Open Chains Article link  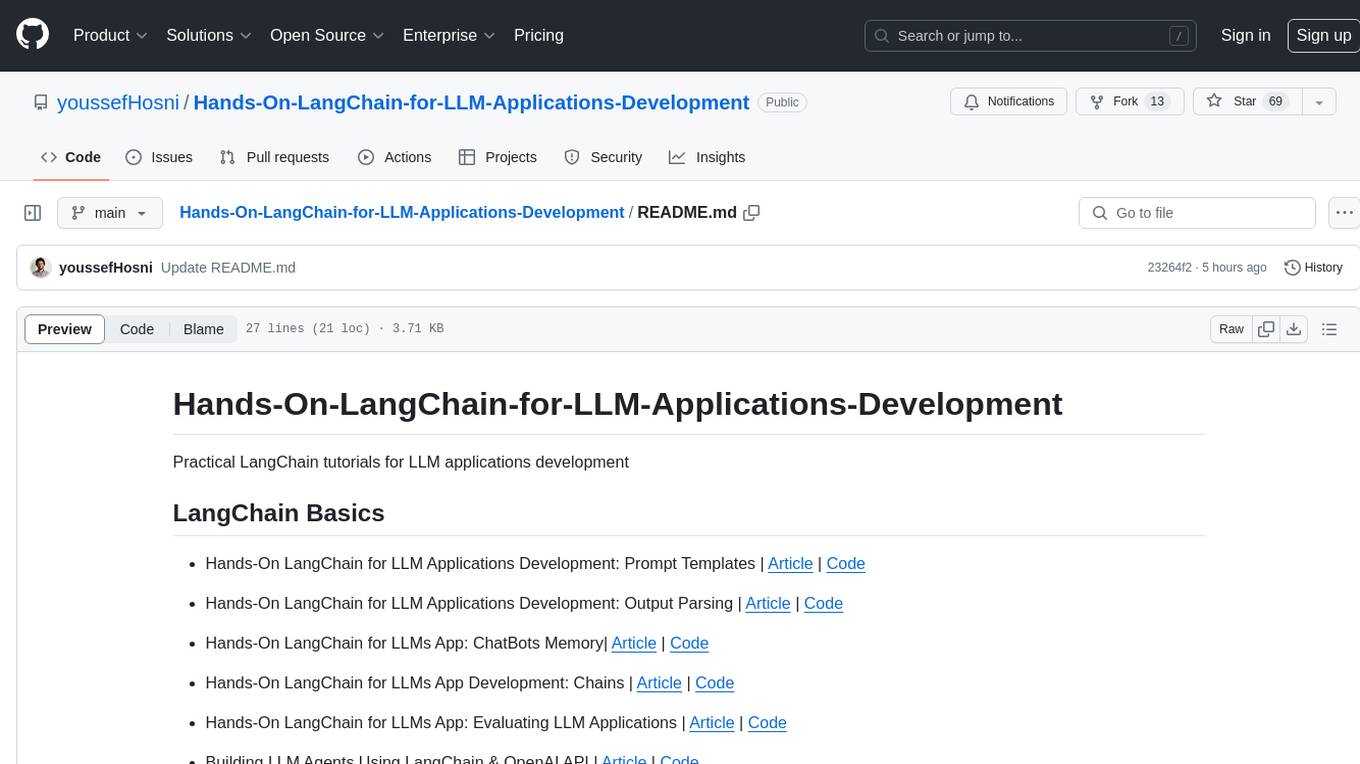click(x=659, y=683)
